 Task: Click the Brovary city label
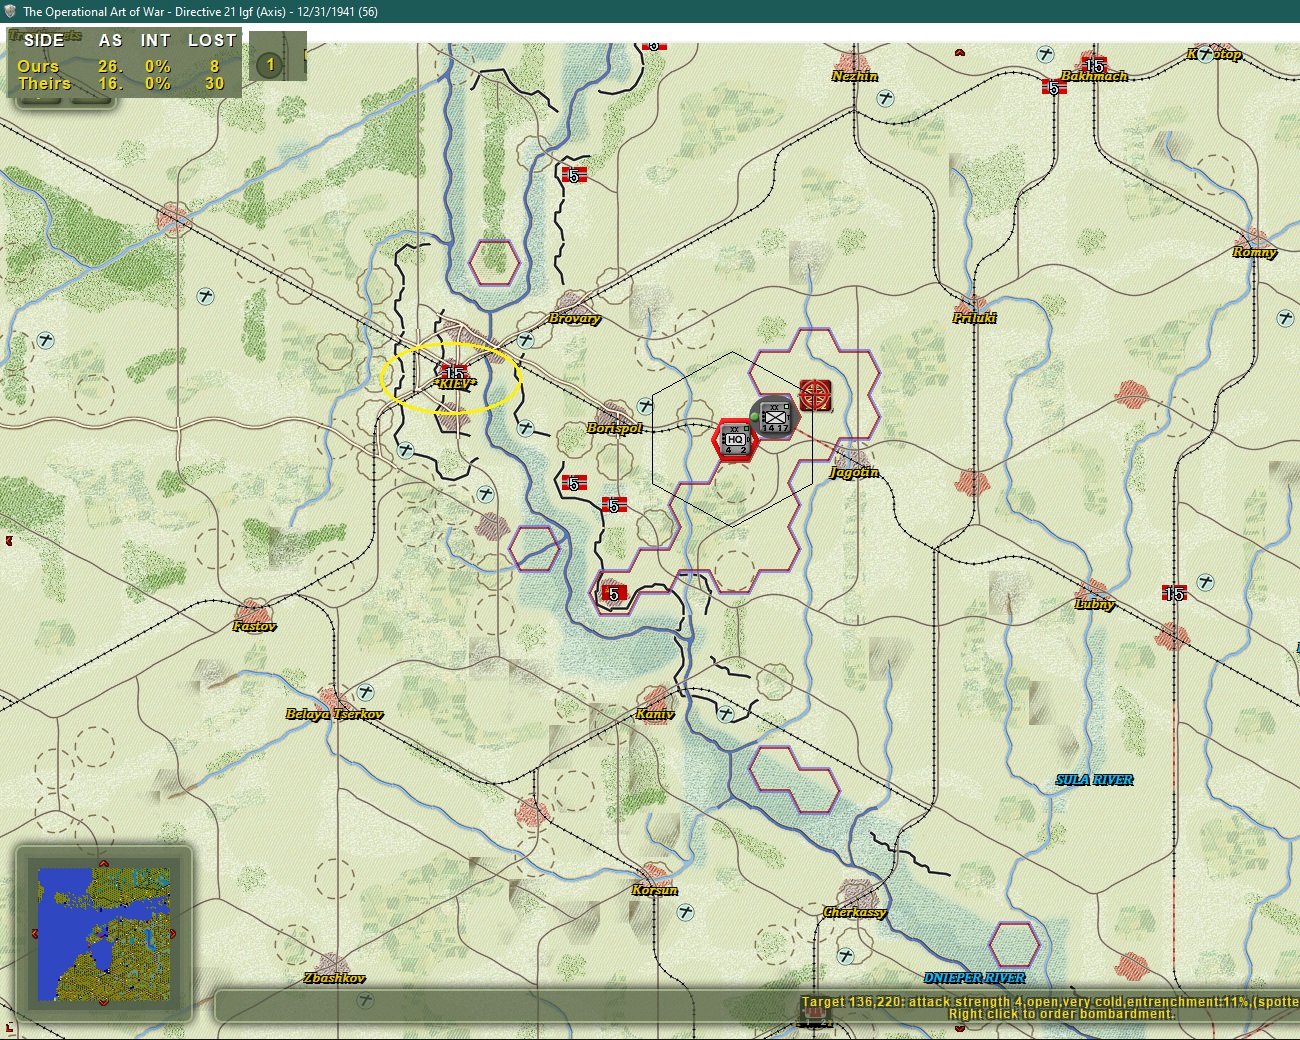click(574, 318)
